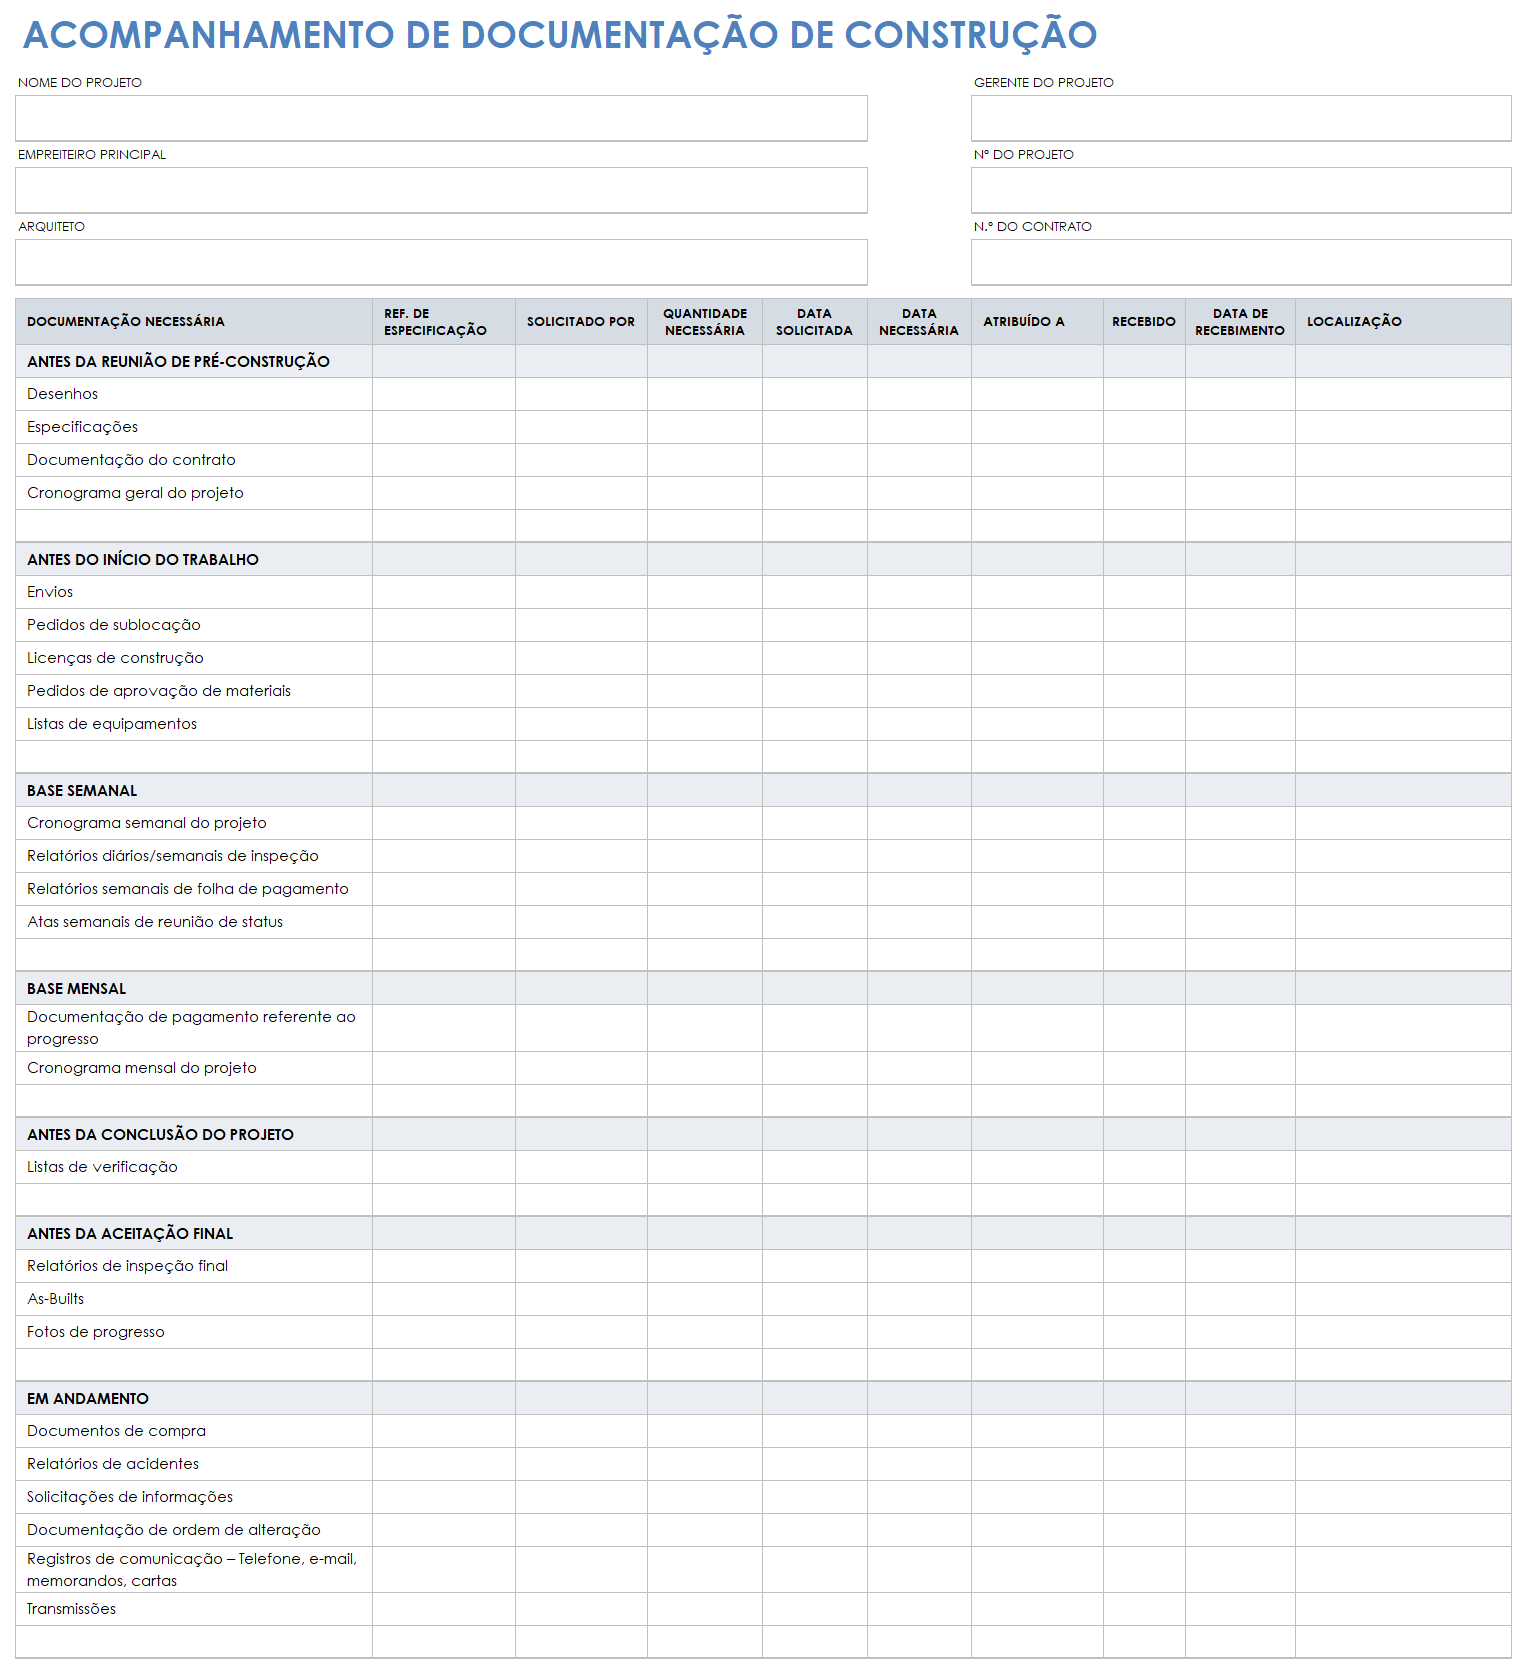1526x1670 pixels.
Task: Click the 'Envios' row
Action: 763,592
